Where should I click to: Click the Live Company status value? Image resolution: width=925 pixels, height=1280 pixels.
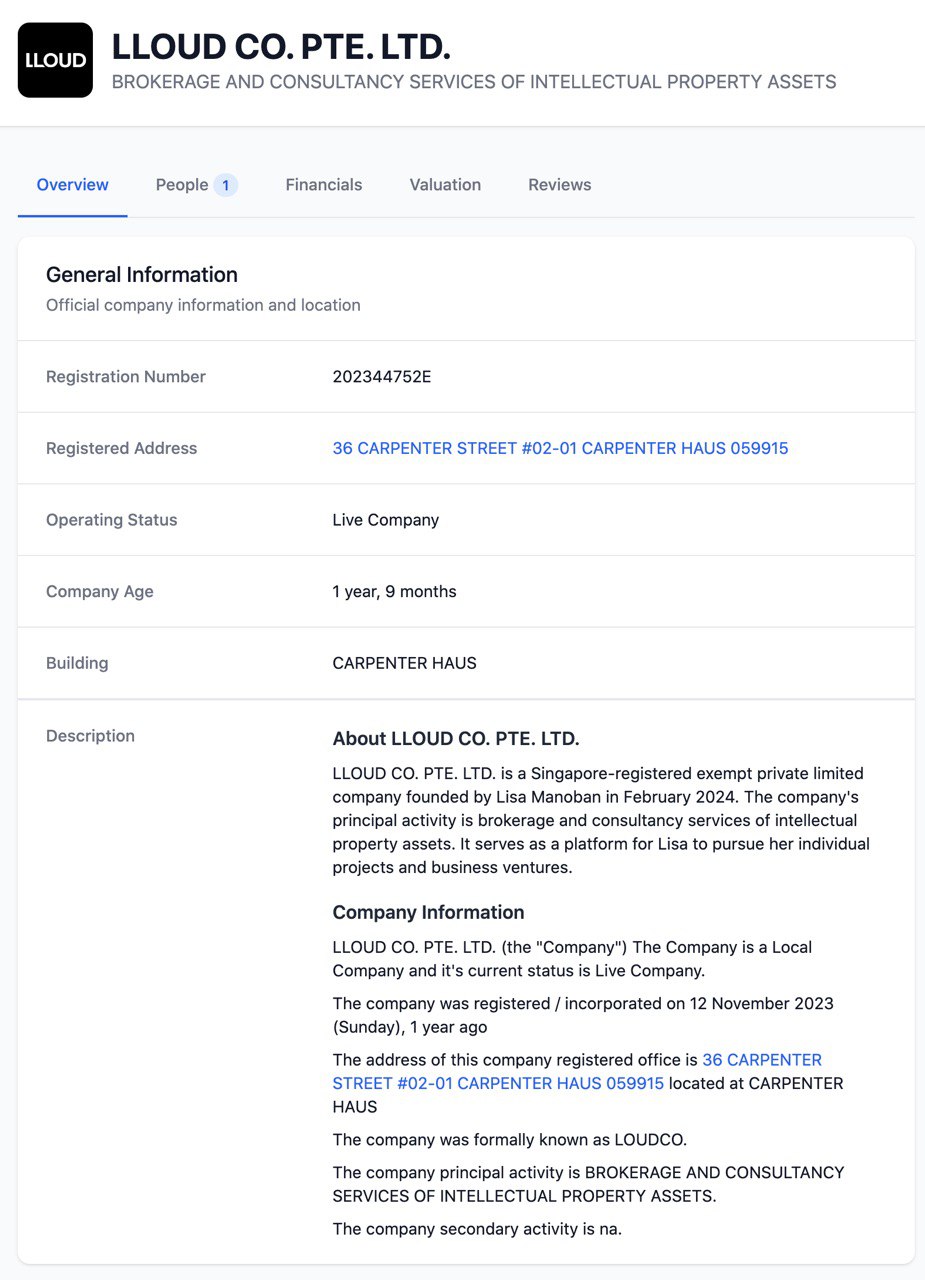tap(386, 520)
